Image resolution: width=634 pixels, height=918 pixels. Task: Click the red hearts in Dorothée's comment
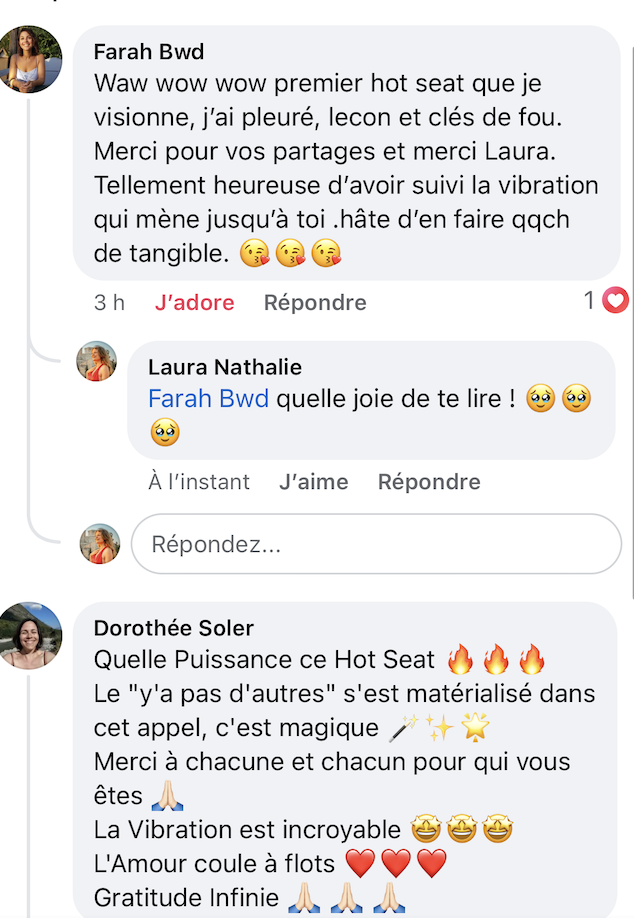(395, 863)
